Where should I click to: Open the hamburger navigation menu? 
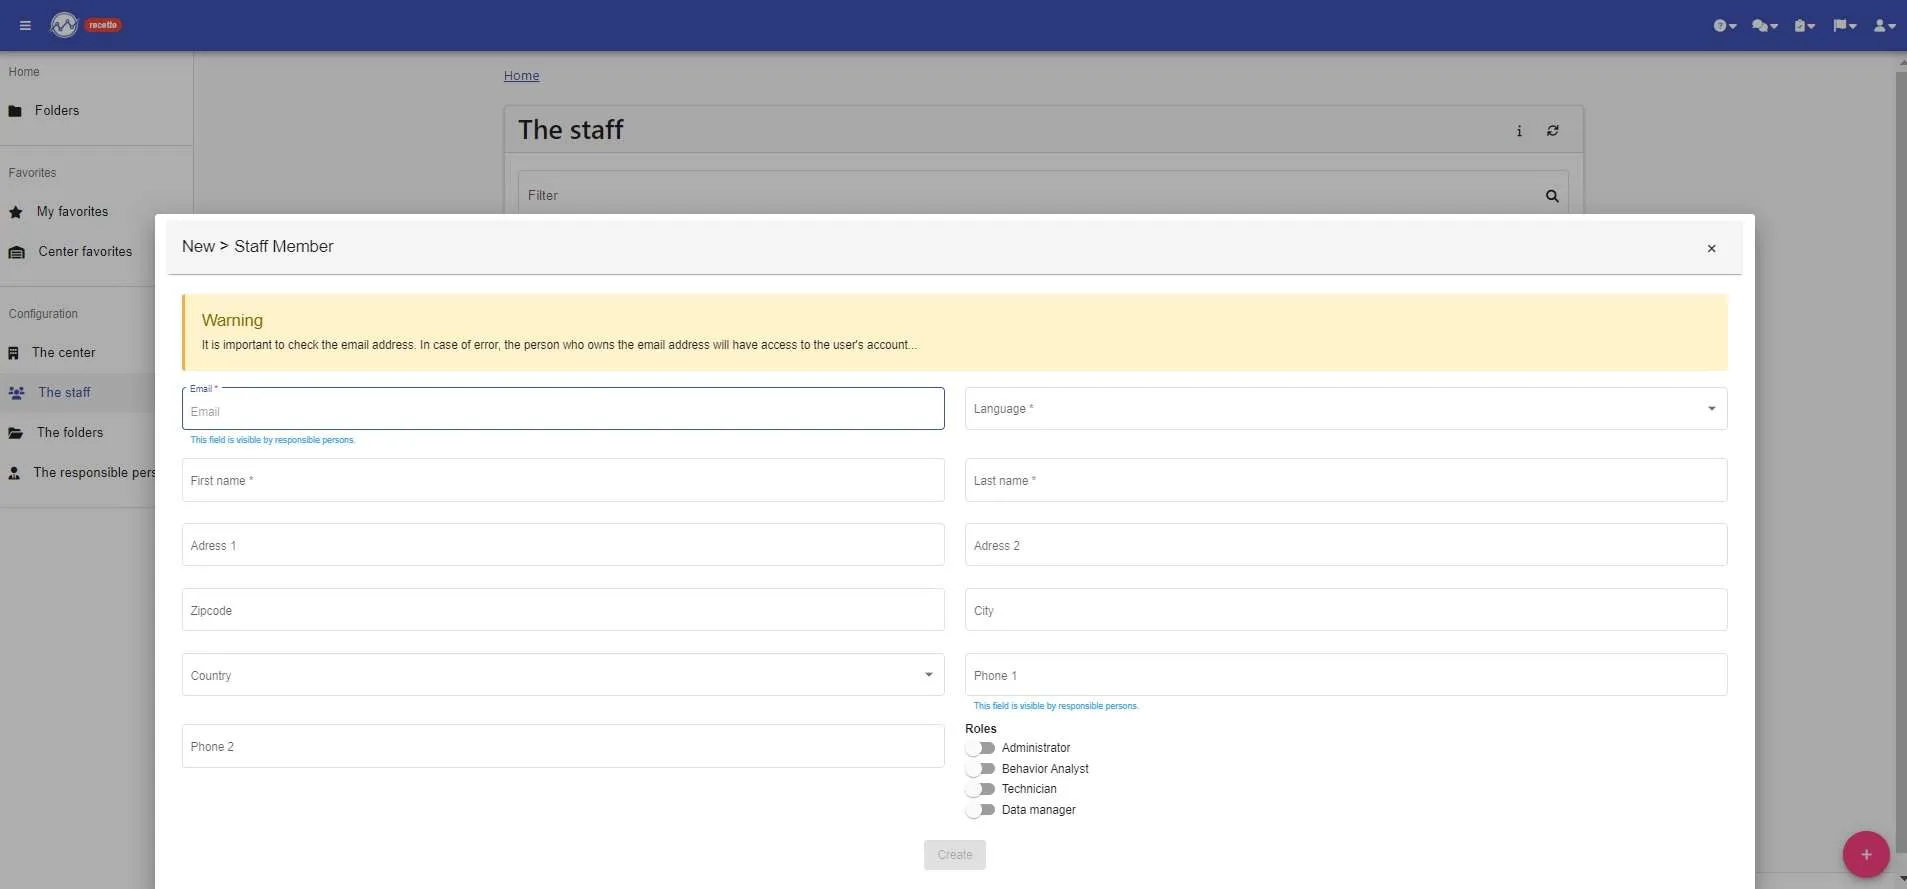(x=25, y=25)
